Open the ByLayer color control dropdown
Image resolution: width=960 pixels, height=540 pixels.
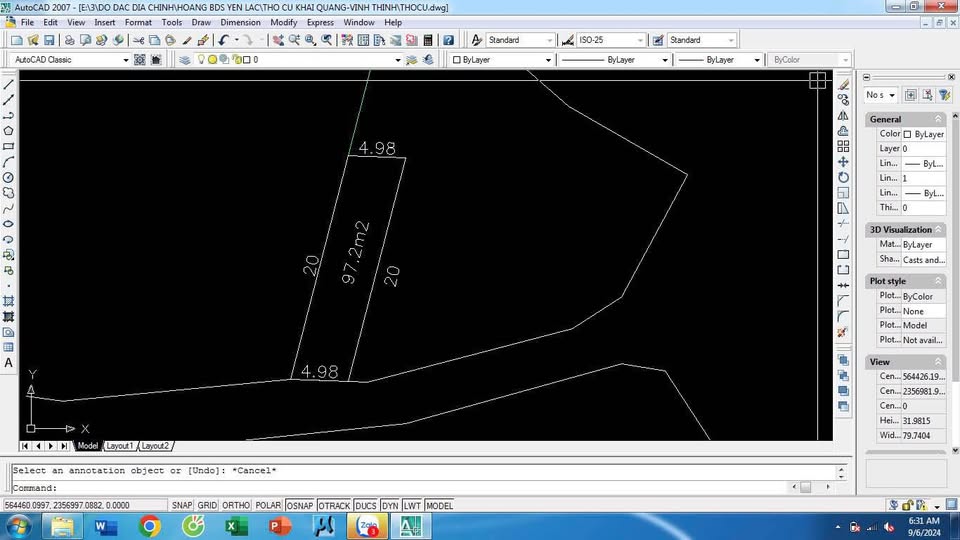[547, 60]
